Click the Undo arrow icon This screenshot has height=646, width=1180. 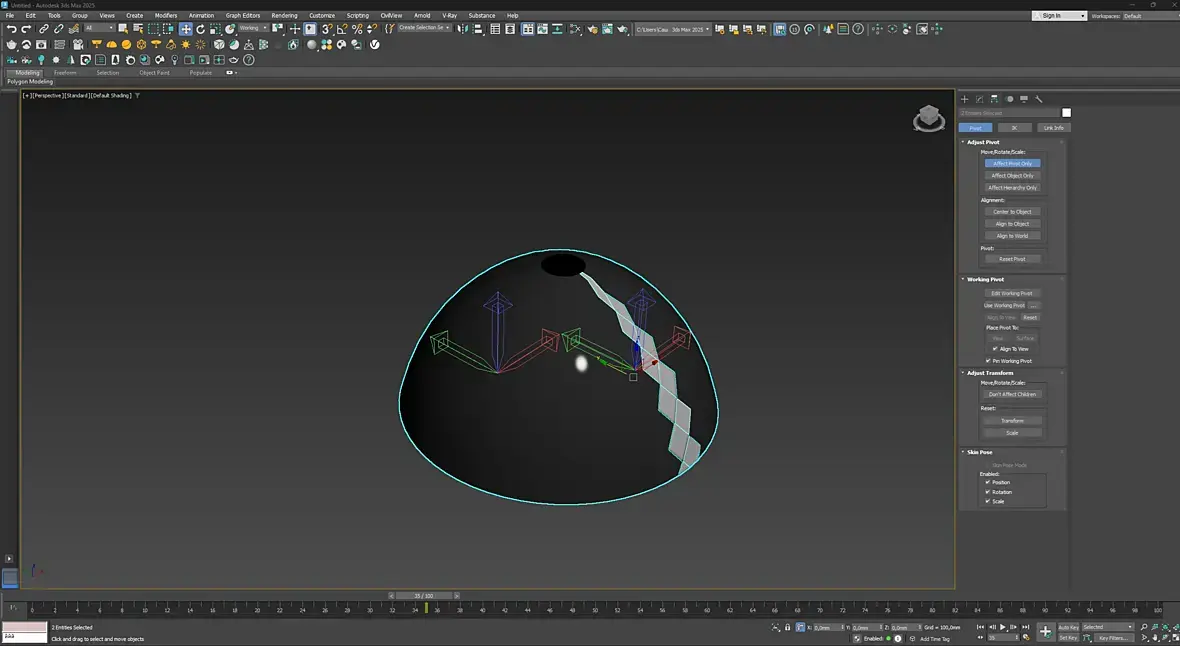[11, 29]
